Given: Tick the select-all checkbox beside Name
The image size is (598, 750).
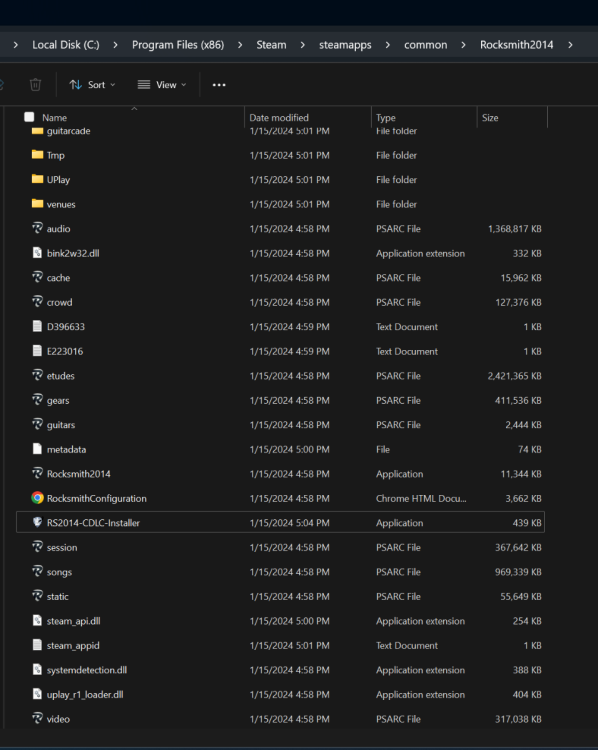Looking at the screenshot, I should coord(29,117).
